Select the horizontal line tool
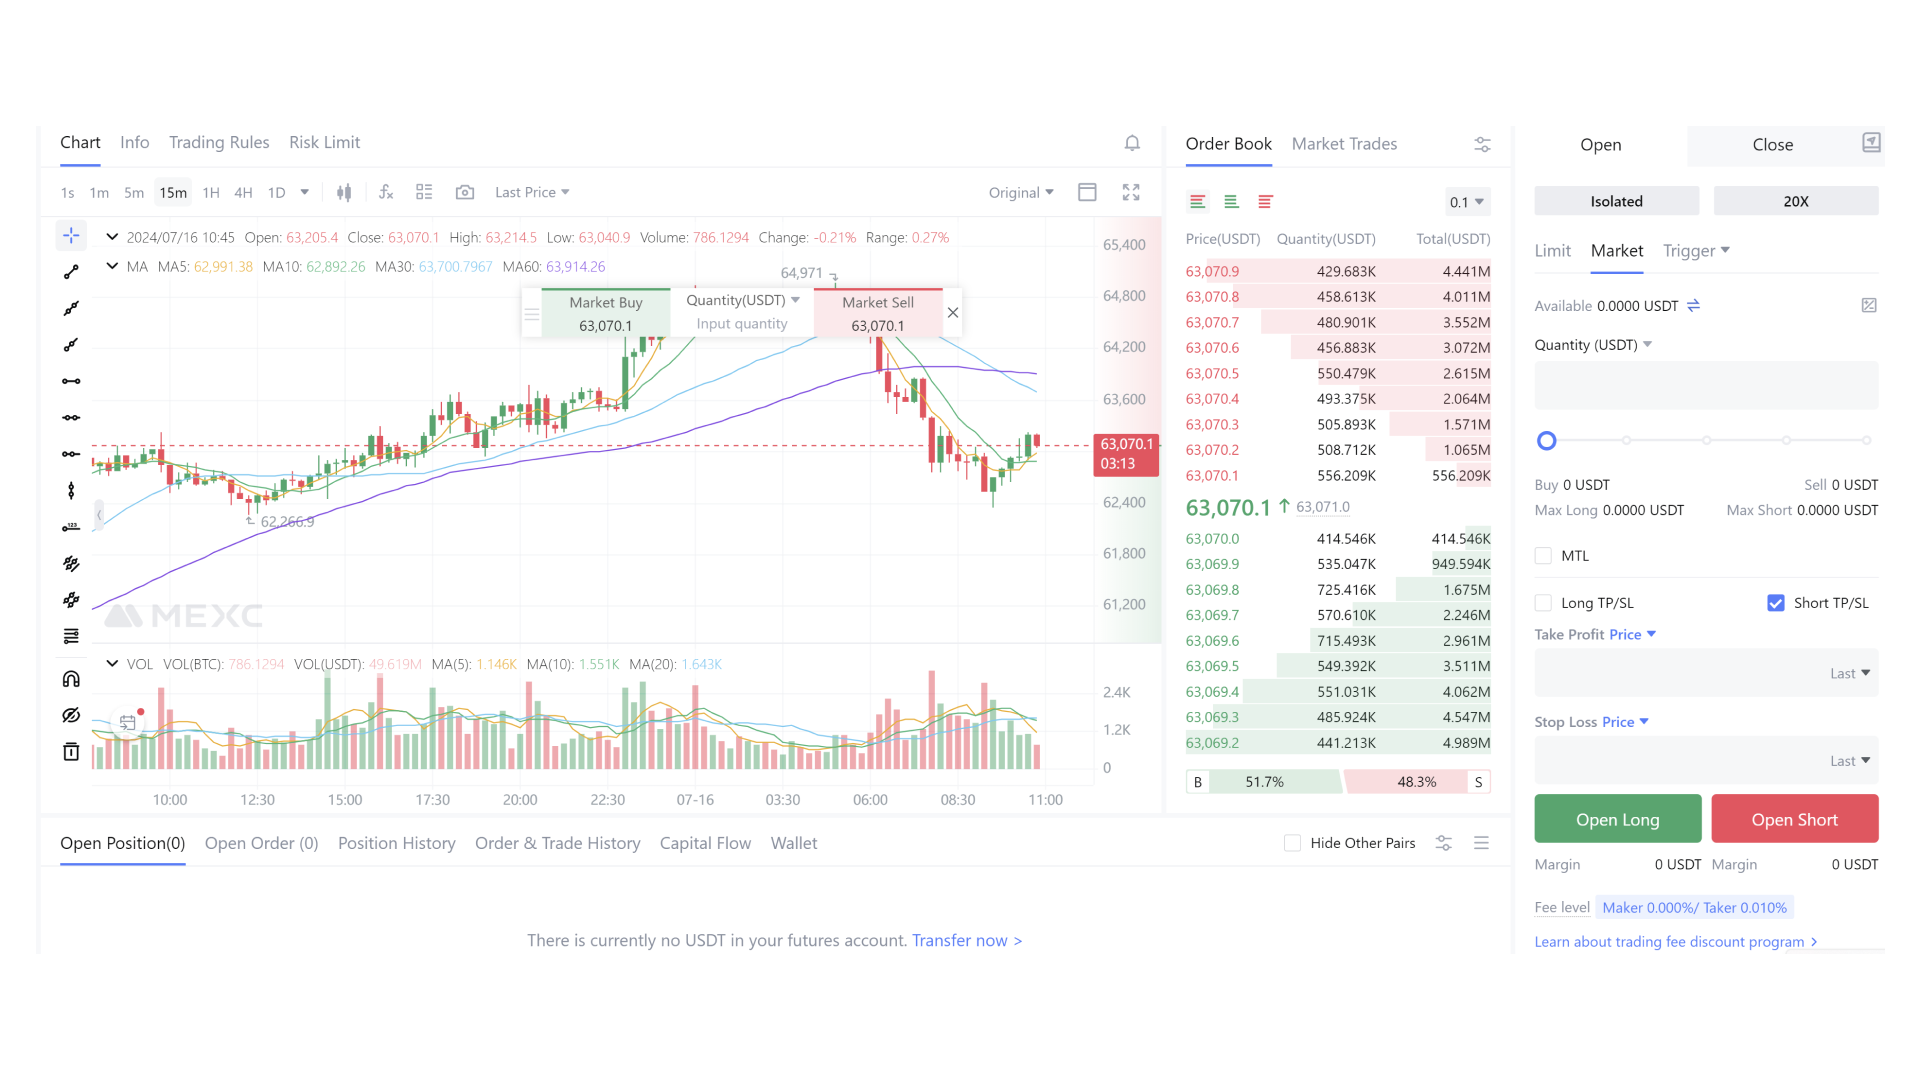Screen dimensions: 1920x1080 [73, 381]
